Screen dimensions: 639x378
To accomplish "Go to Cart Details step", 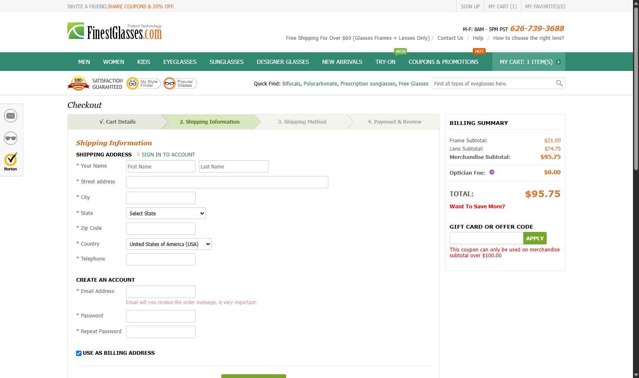I will coord(117,122).
